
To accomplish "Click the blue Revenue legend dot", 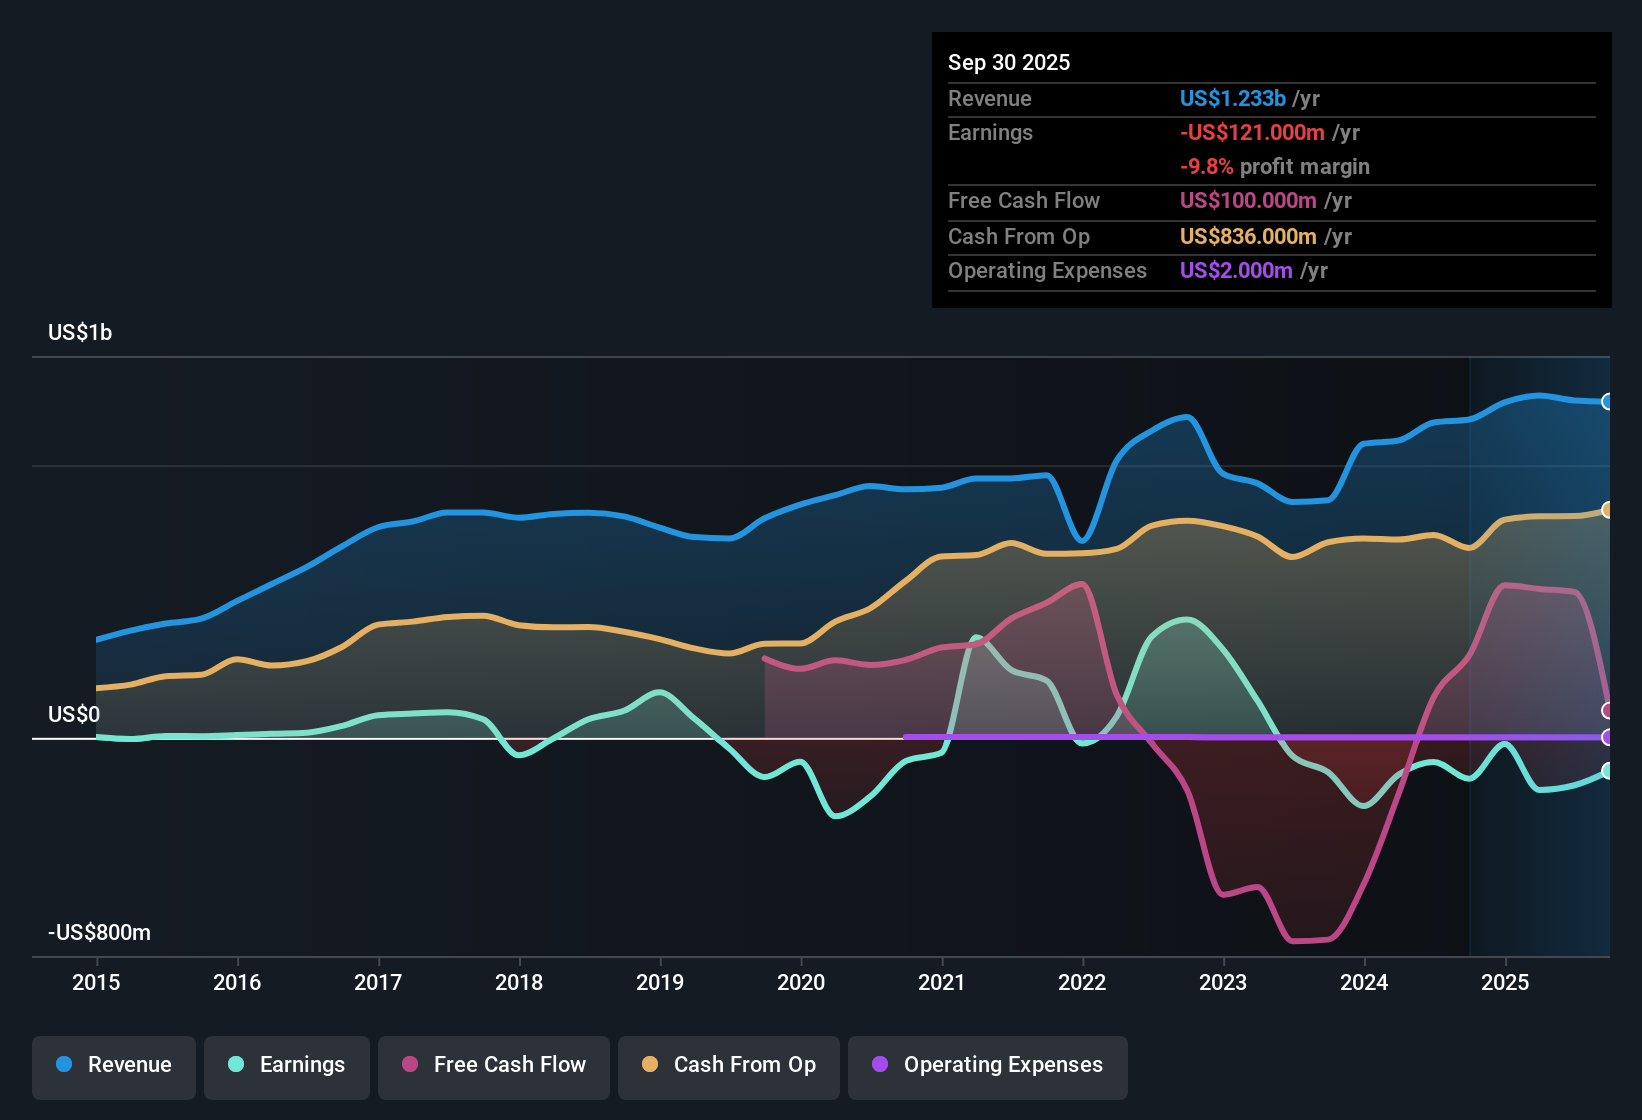I will tap(65, 1065).
